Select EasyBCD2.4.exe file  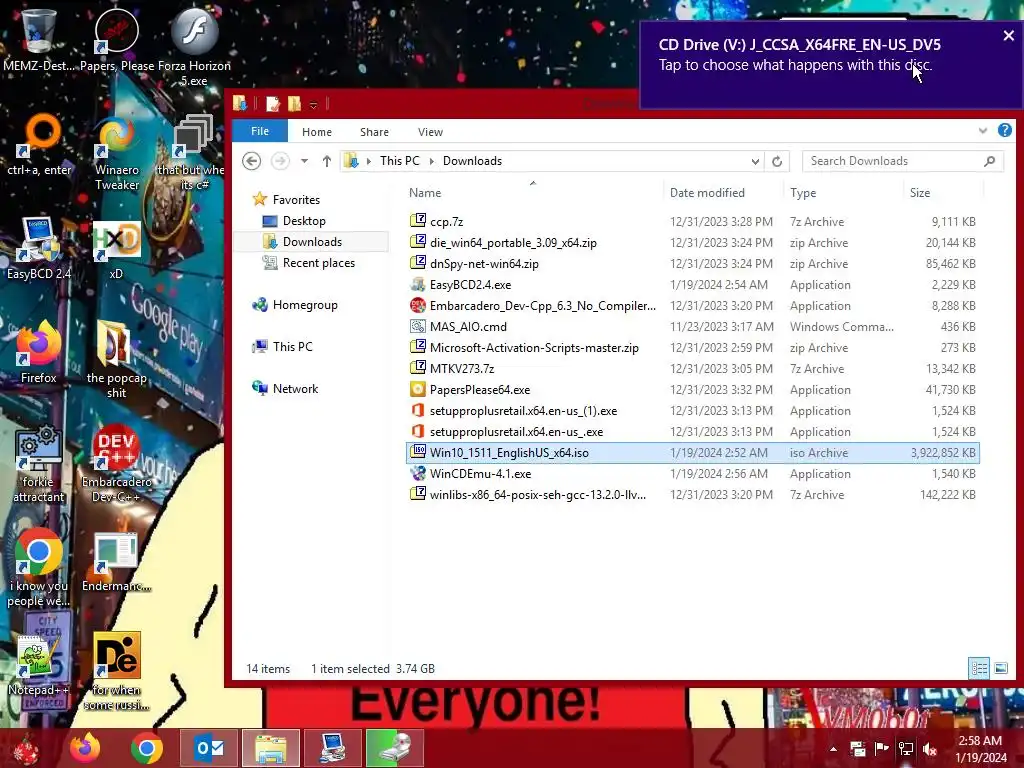point(692,285)
